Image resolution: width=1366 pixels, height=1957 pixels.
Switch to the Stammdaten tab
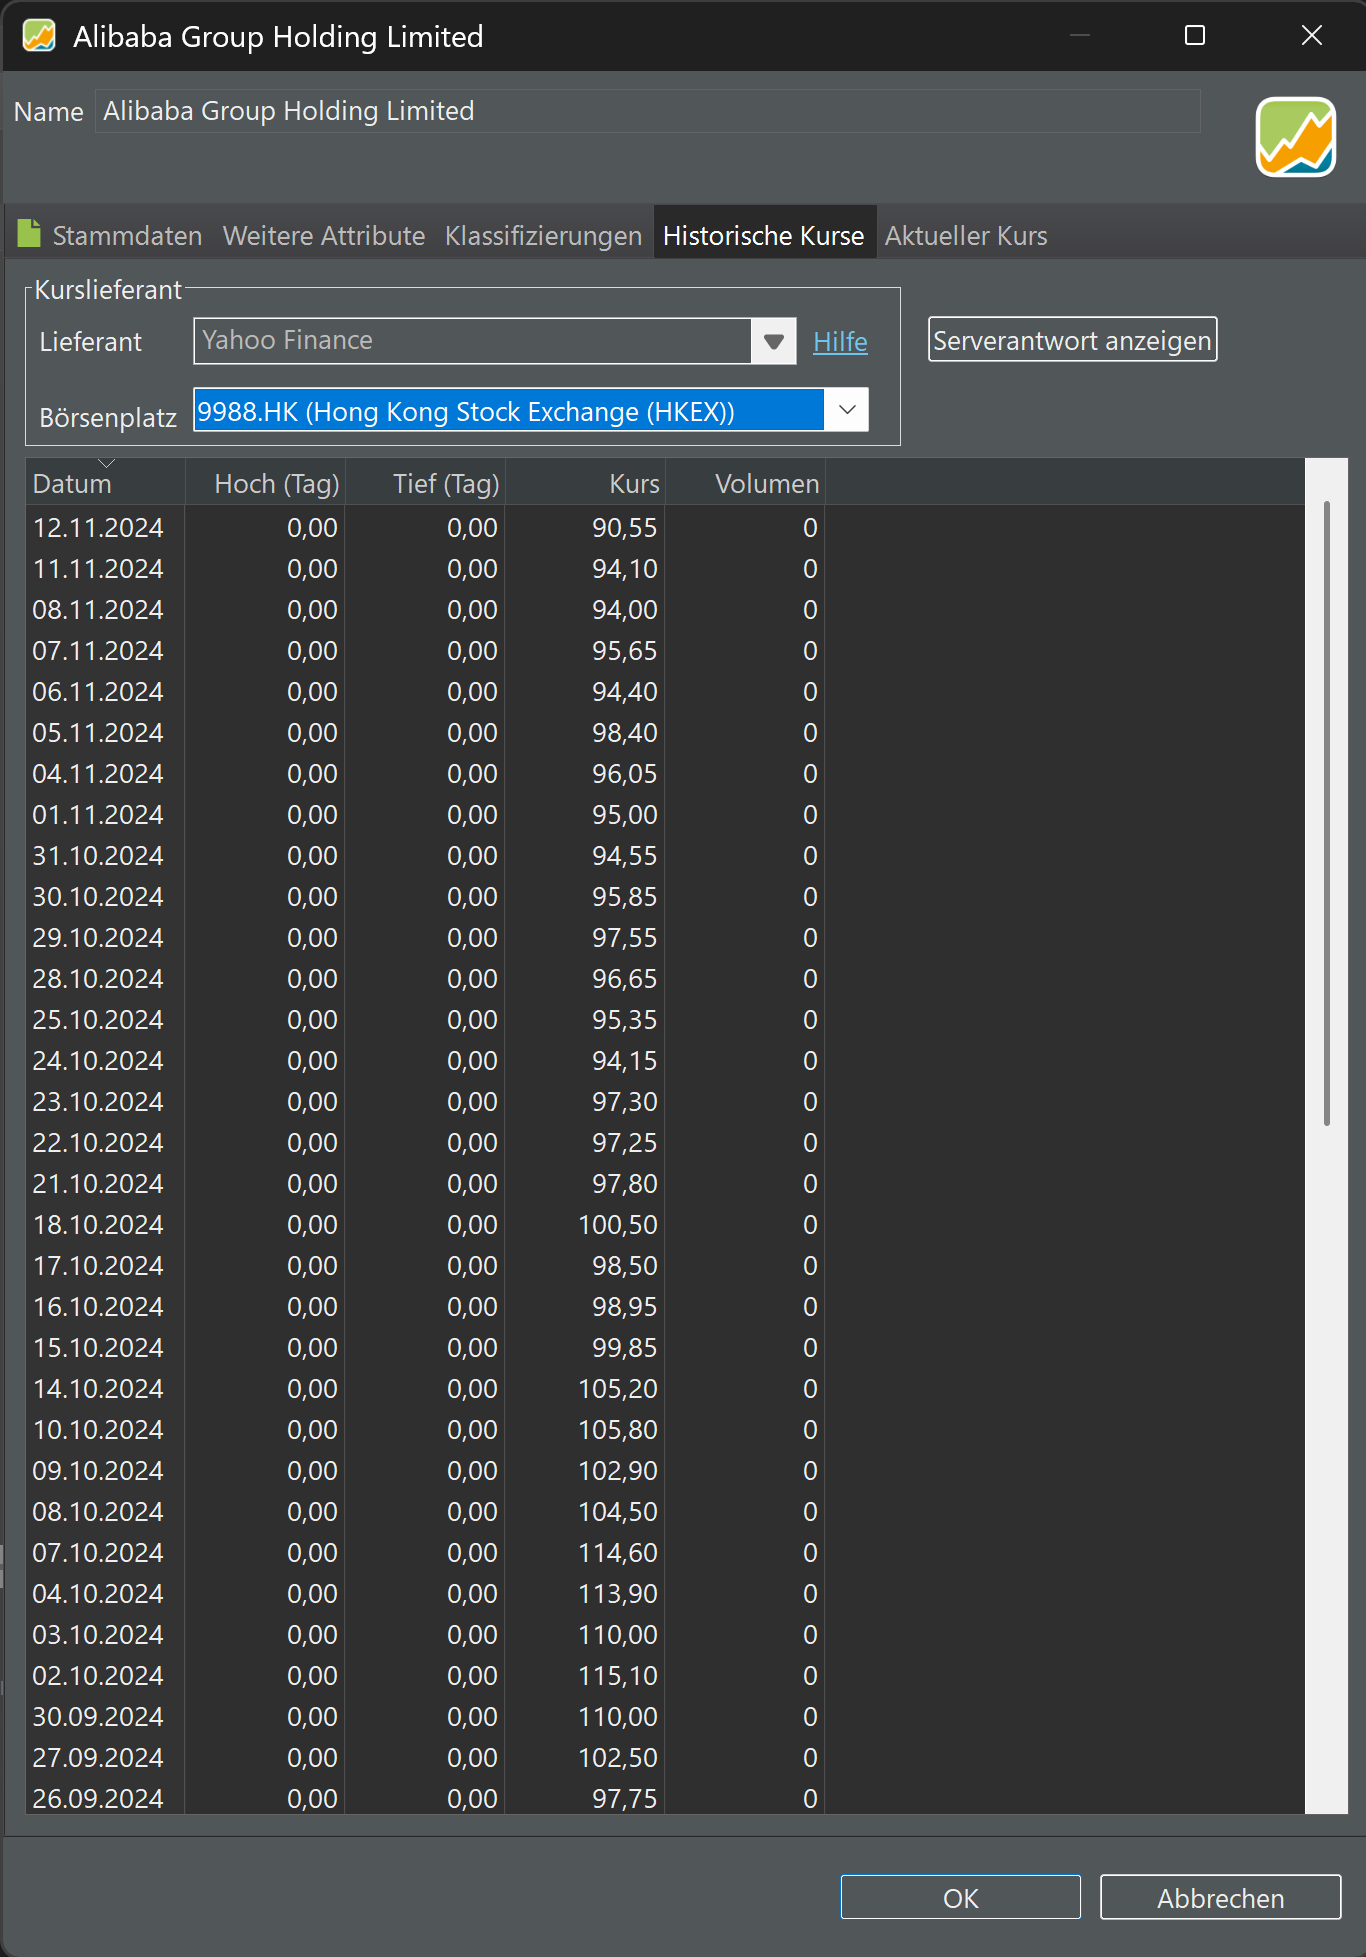pos(126,236)
